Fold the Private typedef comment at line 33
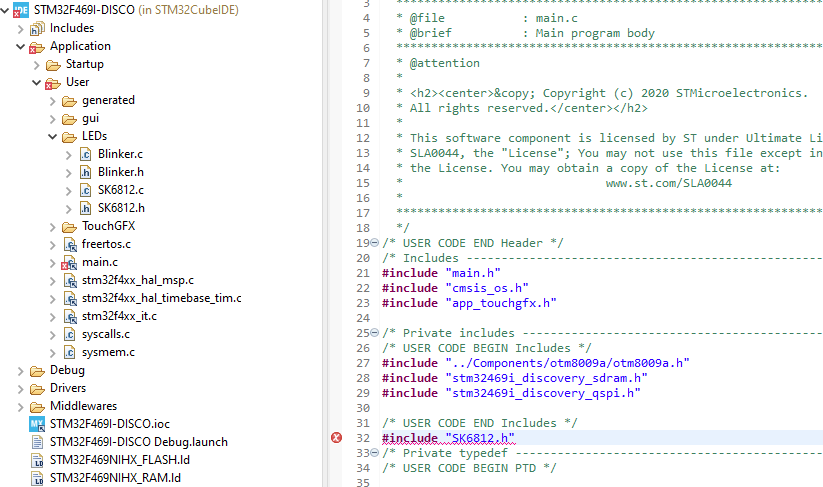This screenshot has width=823, height=487. click(374, 452)
